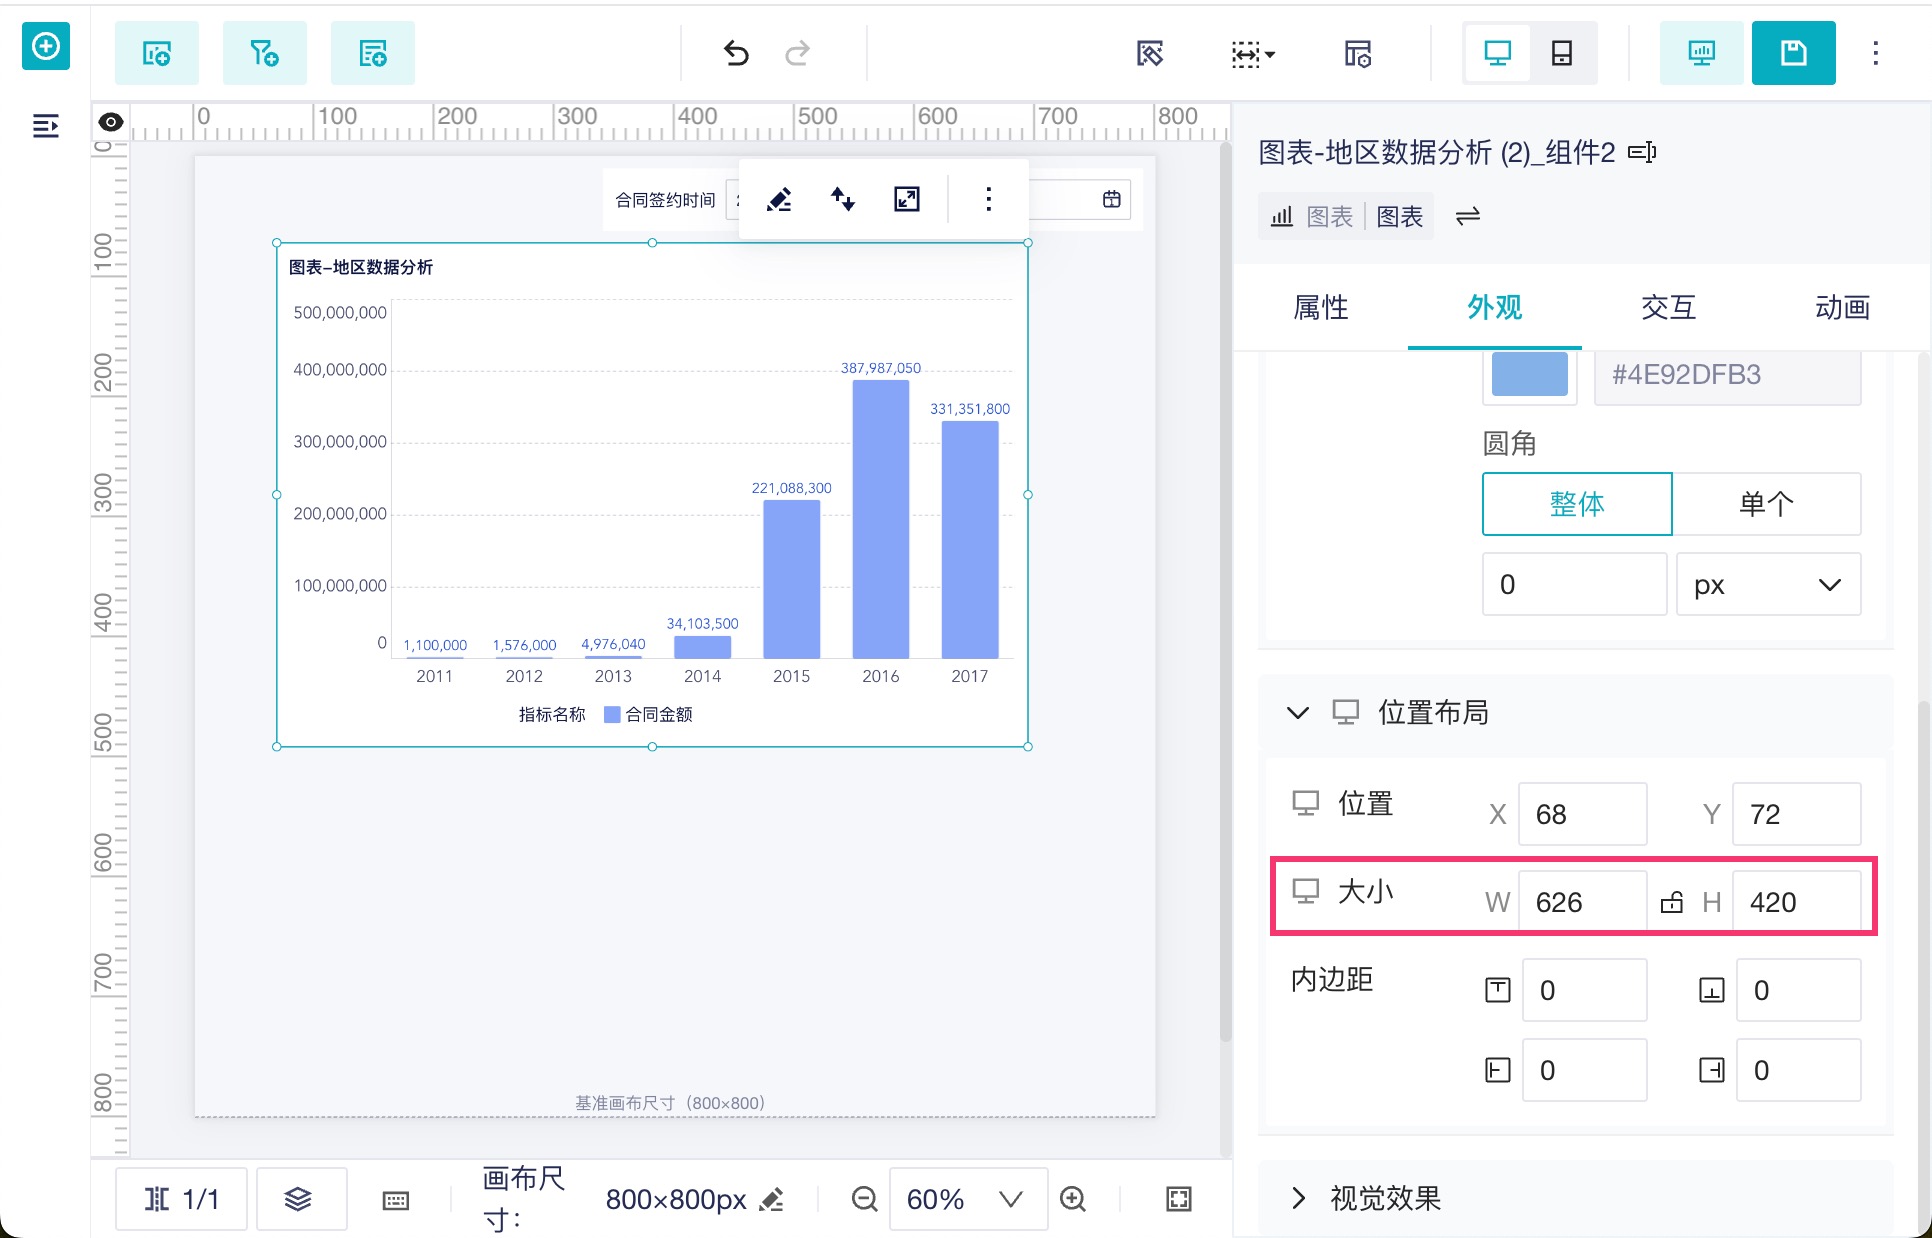The height and width of the screenshot is (1238, 1932).
Task: Open the 交互 tab
Action: [1668, 307]
